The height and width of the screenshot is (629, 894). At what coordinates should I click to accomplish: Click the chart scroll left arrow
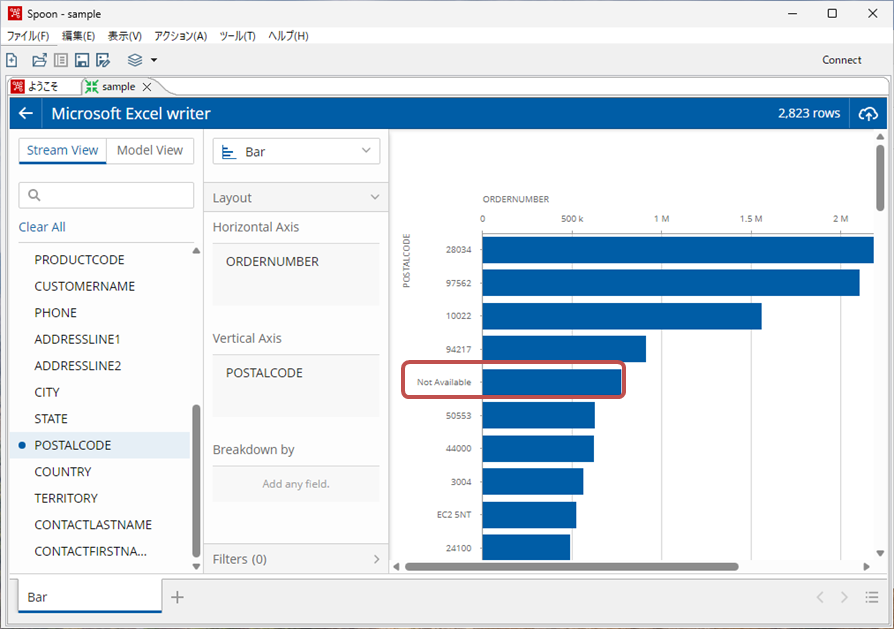pyautogui.click(x=396, y=567)
